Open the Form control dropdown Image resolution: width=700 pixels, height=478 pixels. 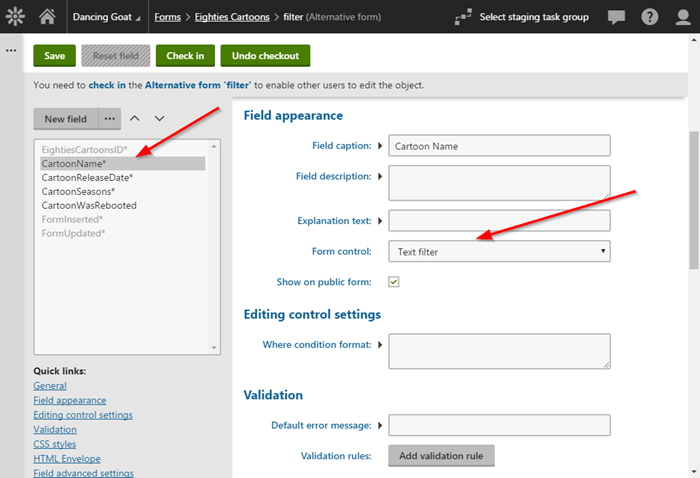(x=499, y=251)
